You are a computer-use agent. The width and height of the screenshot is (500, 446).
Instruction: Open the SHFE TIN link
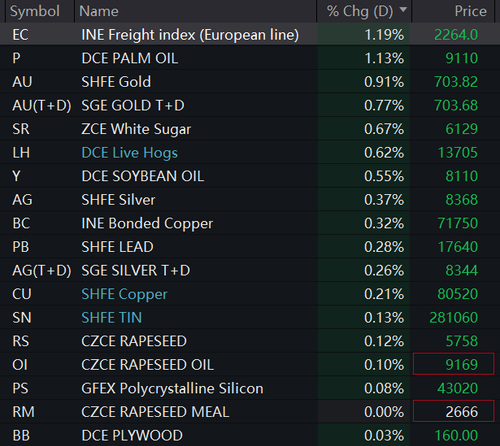112,318
